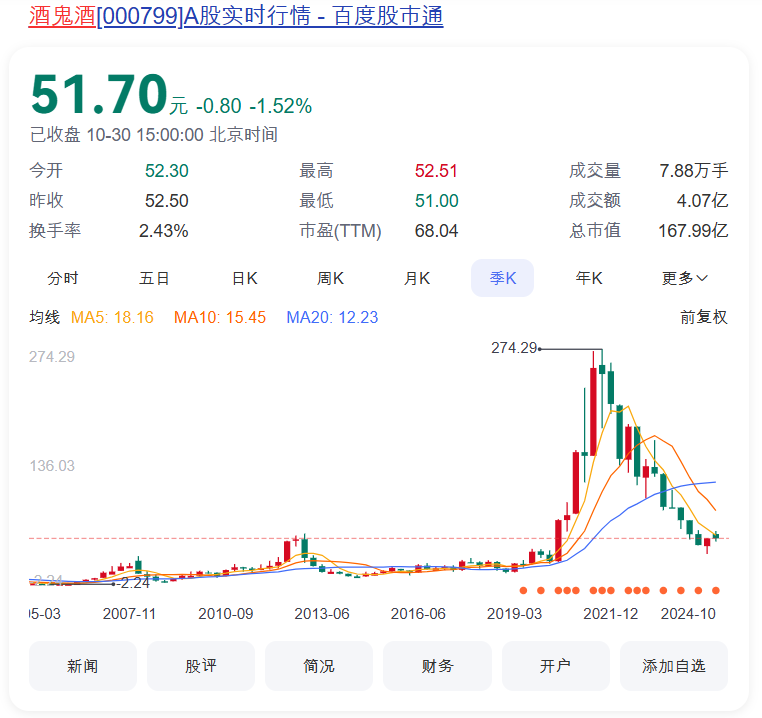Screen dimensions: 762x718
Task: Open the 股评 section
Action: coord(201,665)
